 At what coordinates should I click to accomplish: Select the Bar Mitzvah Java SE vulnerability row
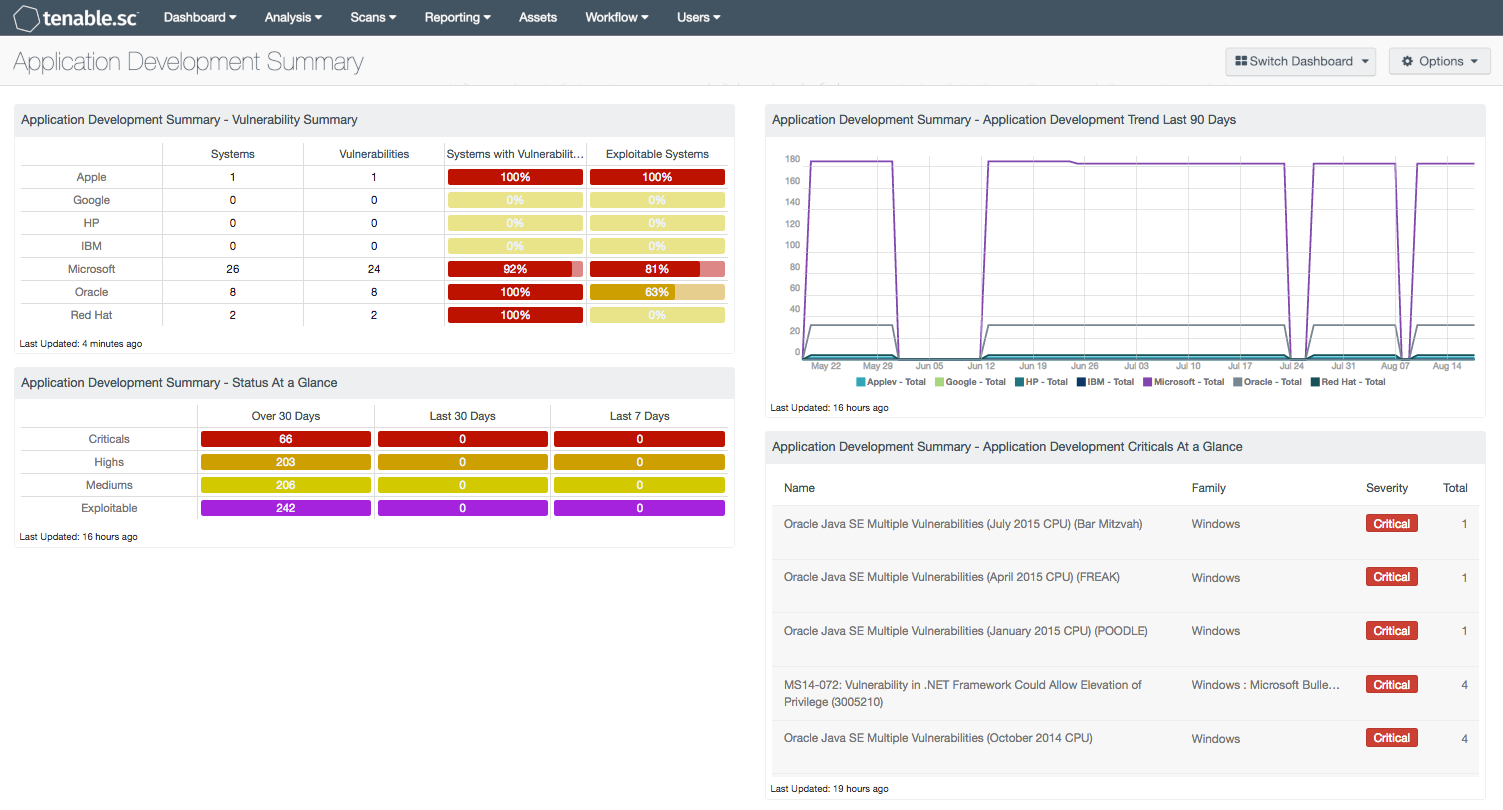pos(1125,532)
